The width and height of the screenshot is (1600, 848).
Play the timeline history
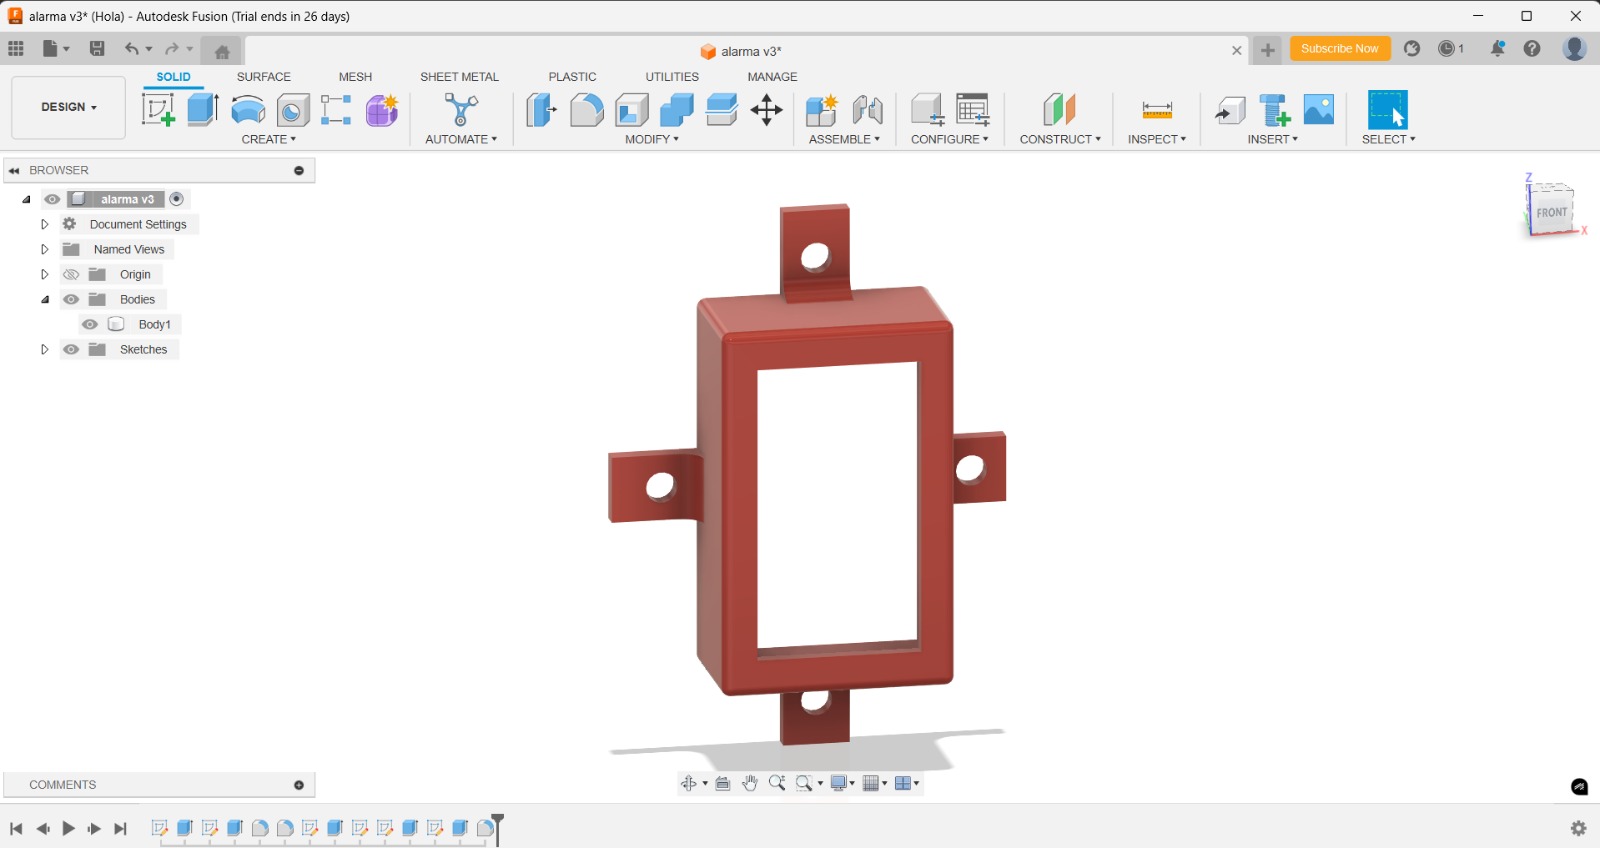[x=68, y=828]
